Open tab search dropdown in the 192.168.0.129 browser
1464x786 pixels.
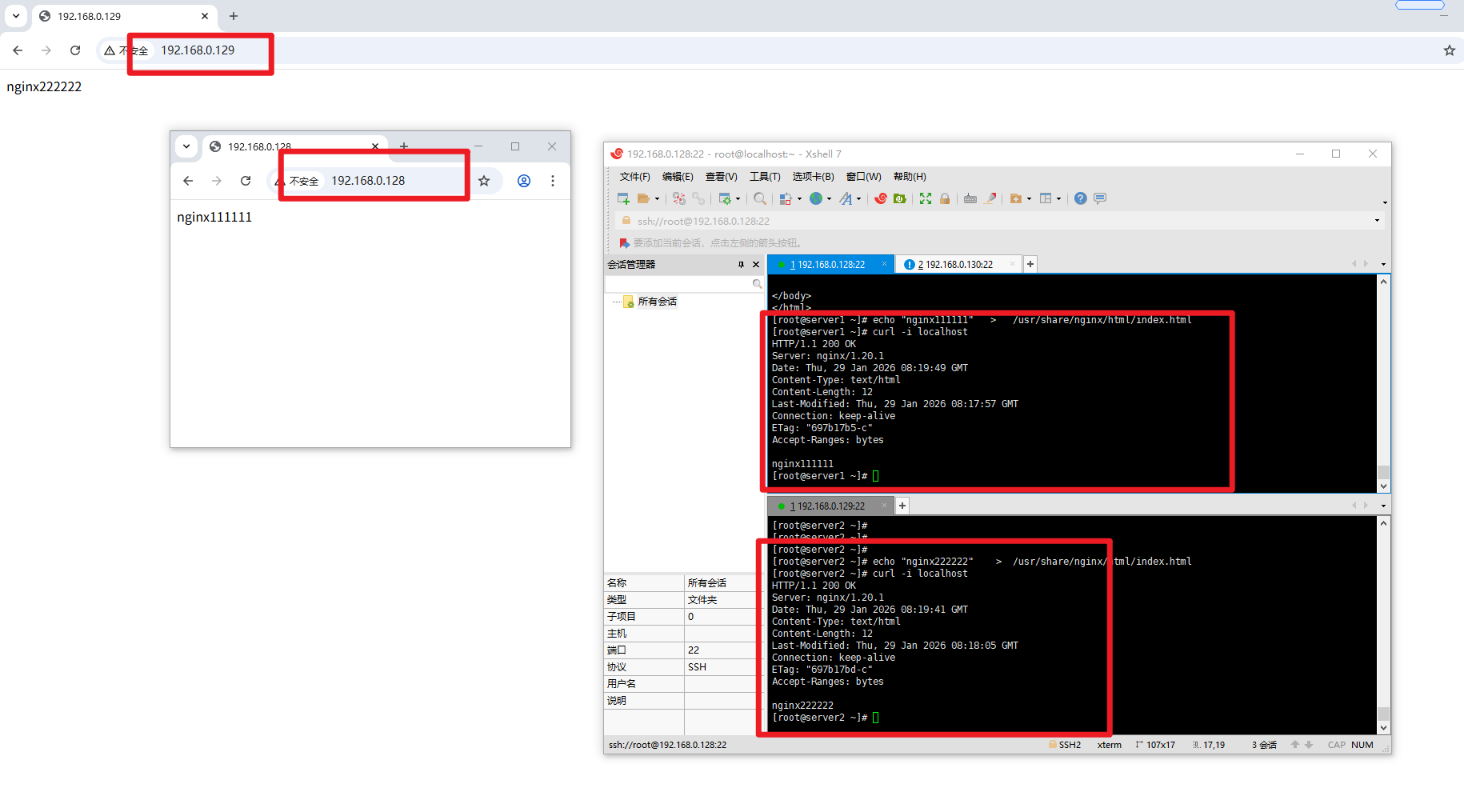click(x=16, y=16)
